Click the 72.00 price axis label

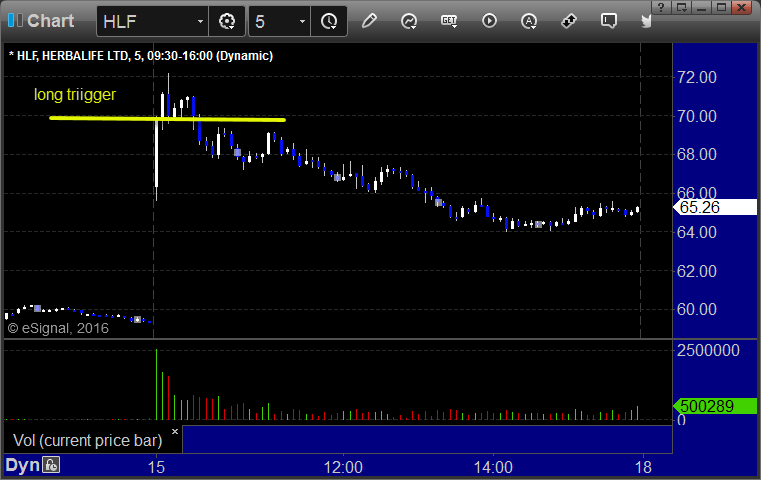pos(696,77)
